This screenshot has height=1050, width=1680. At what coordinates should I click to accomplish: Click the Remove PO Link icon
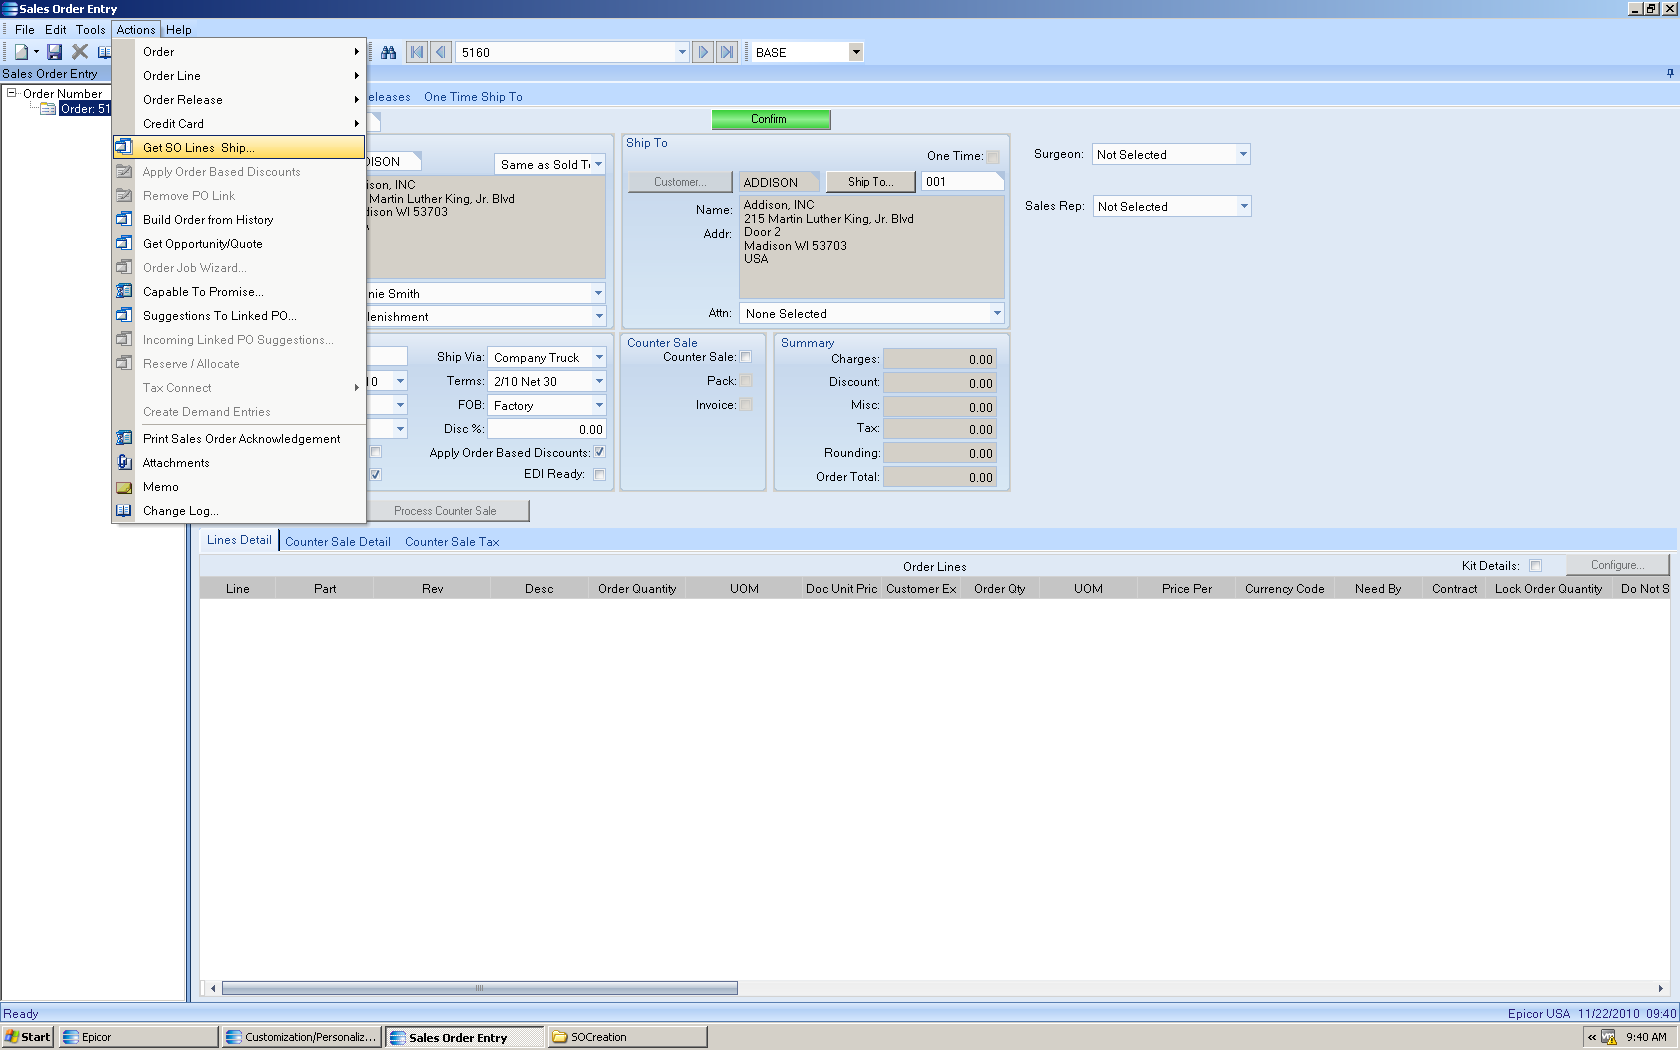124,195
